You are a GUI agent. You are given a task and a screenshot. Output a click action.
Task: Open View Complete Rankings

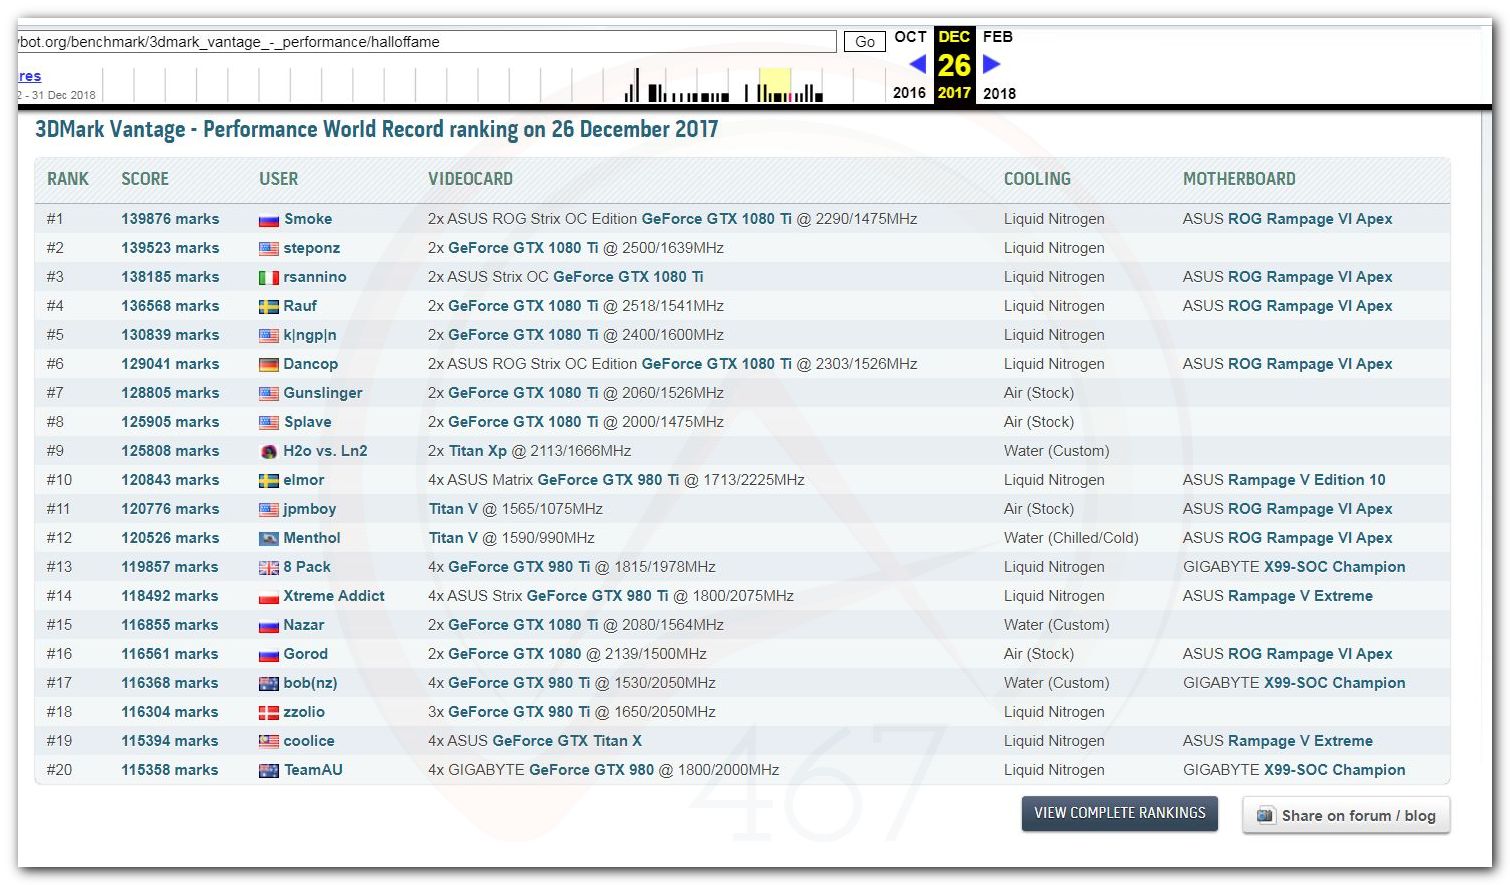[x=1119, y=813]
